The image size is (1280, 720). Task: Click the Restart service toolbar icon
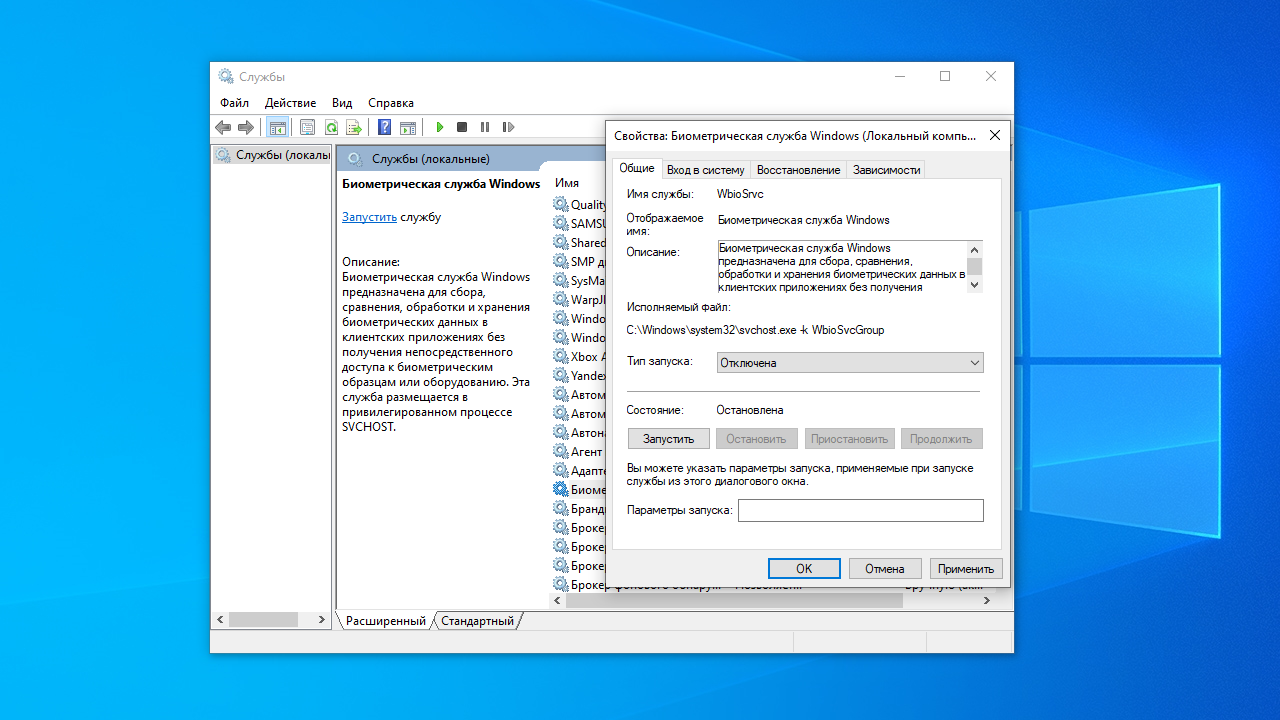(x=508, y=127)
